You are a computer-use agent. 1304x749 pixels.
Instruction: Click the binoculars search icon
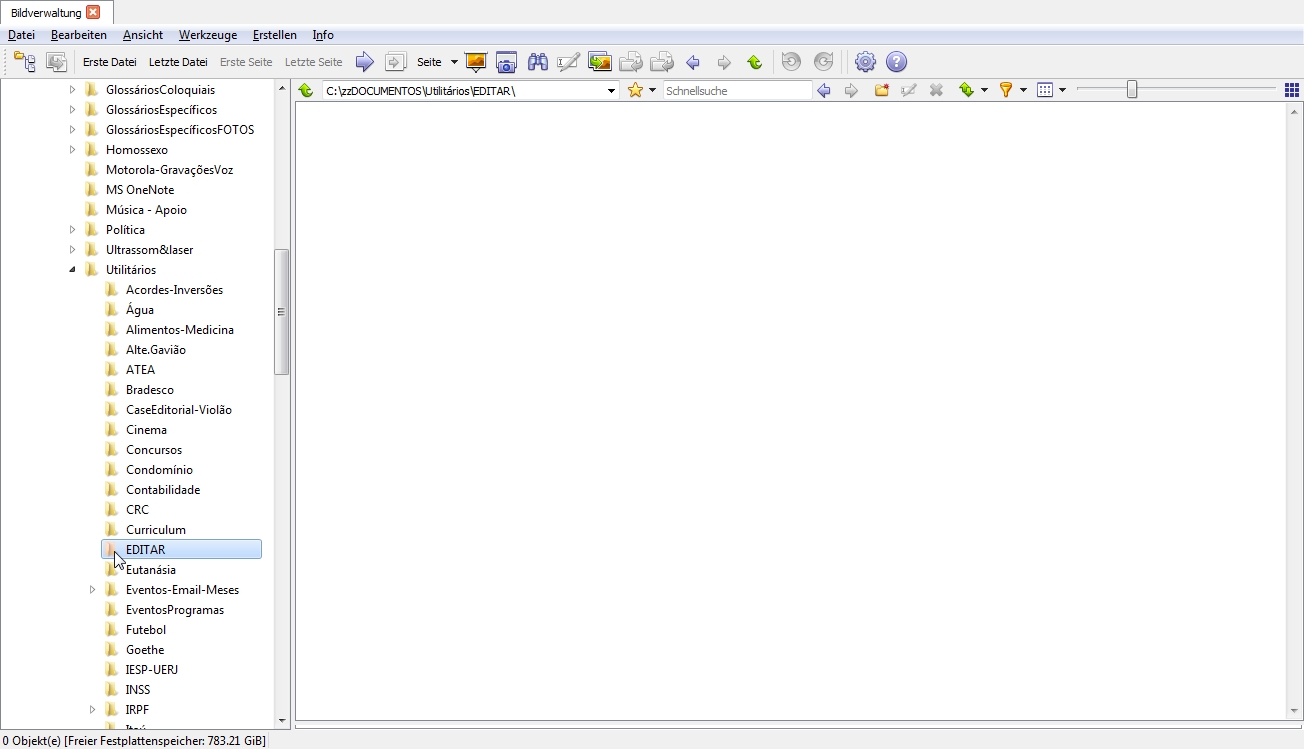(538, 62)
